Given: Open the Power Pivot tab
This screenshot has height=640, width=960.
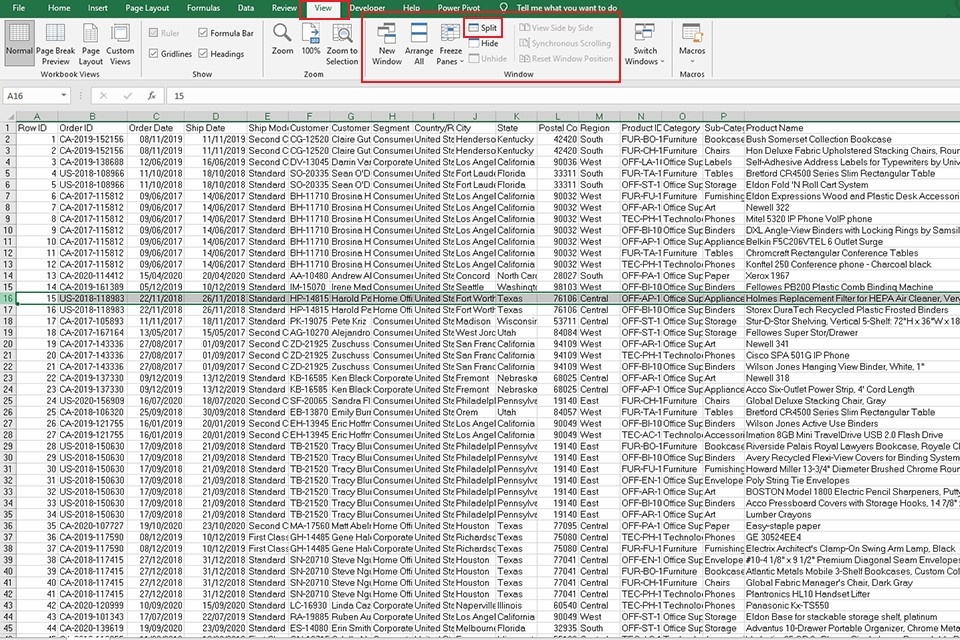Looking at the screenshot, I should 459,8.
